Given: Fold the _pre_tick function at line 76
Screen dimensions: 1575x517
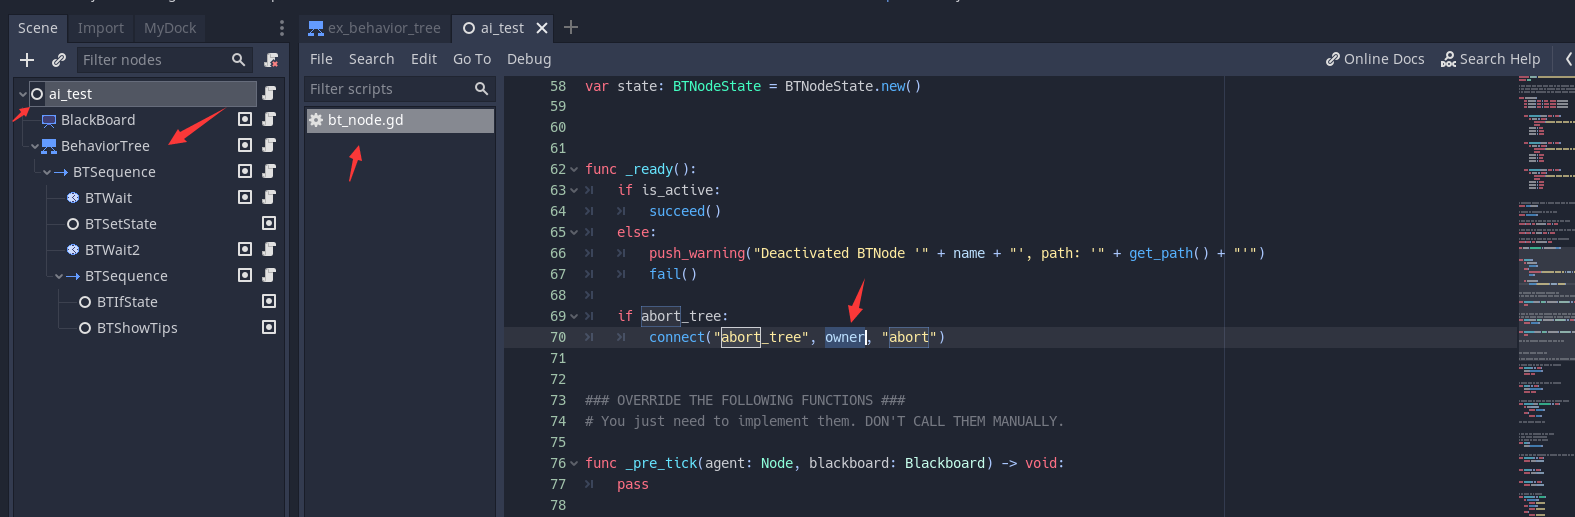Looking at the screenshot, I should [x=574, y=464].
